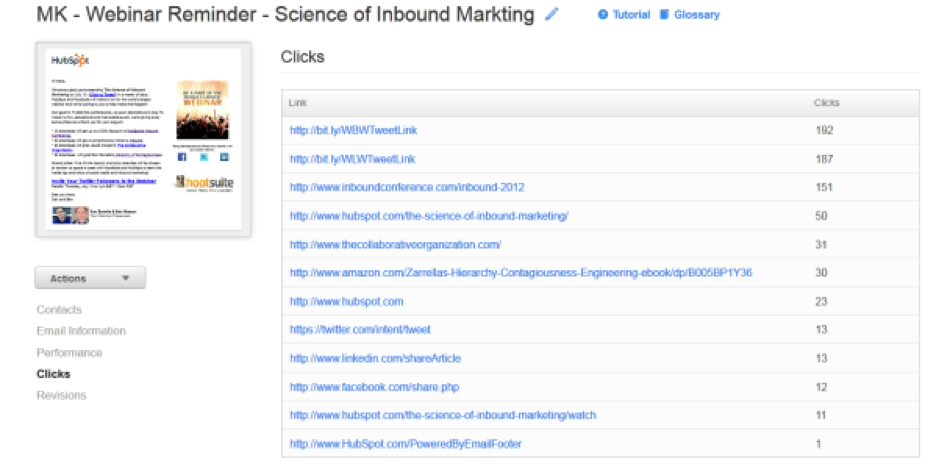The width and height of the screenshot is (938, 471).
Task: Click the 30 clicks value
Action: (x=821, y=273)
